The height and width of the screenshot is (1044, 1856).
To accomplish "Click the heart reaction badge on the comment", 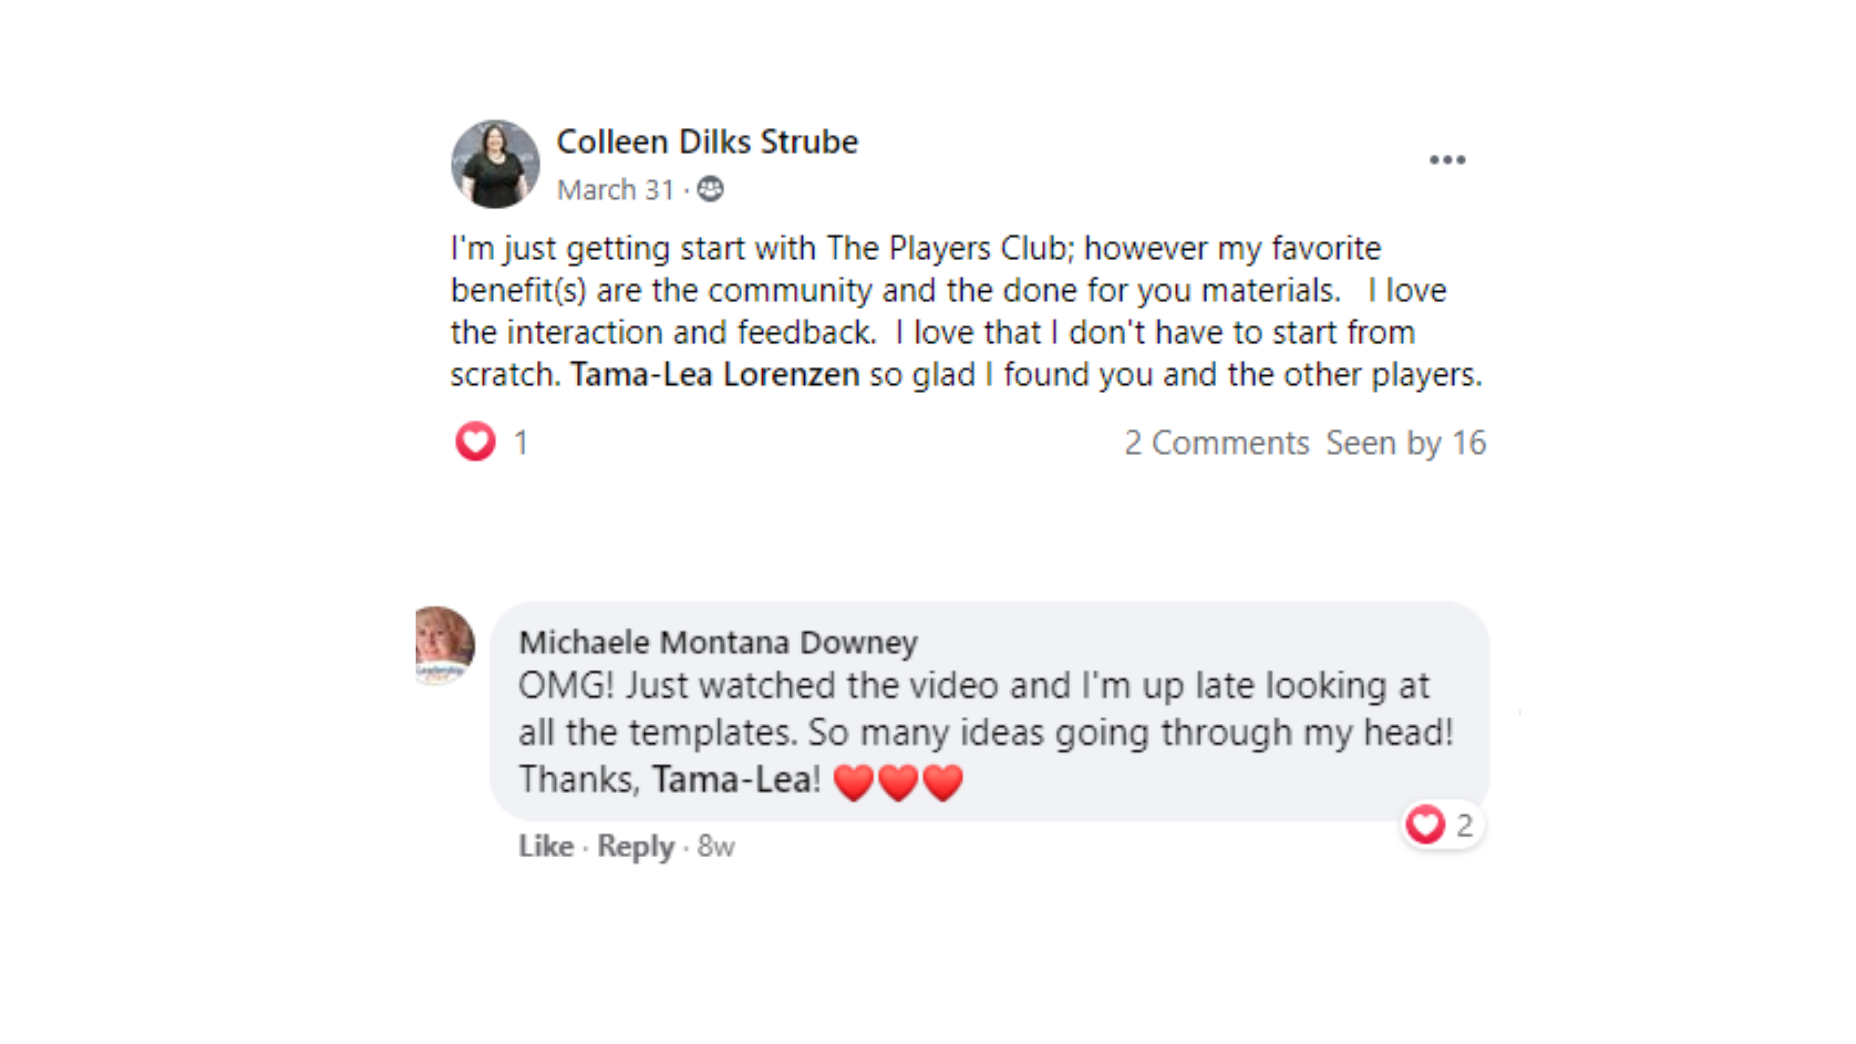I will tap(1425, 825).
